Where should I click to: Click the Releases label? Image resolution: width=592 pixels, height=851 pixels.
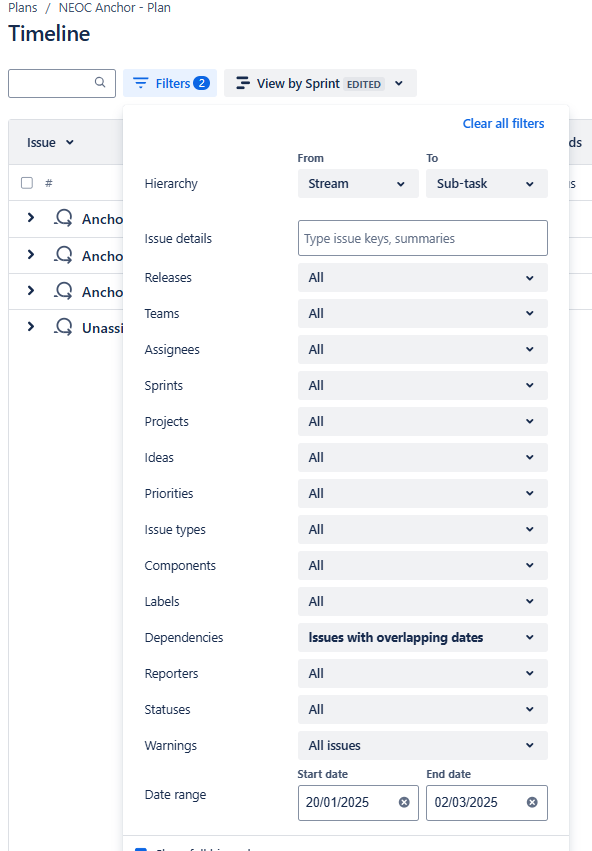click(x=168, y=278)
